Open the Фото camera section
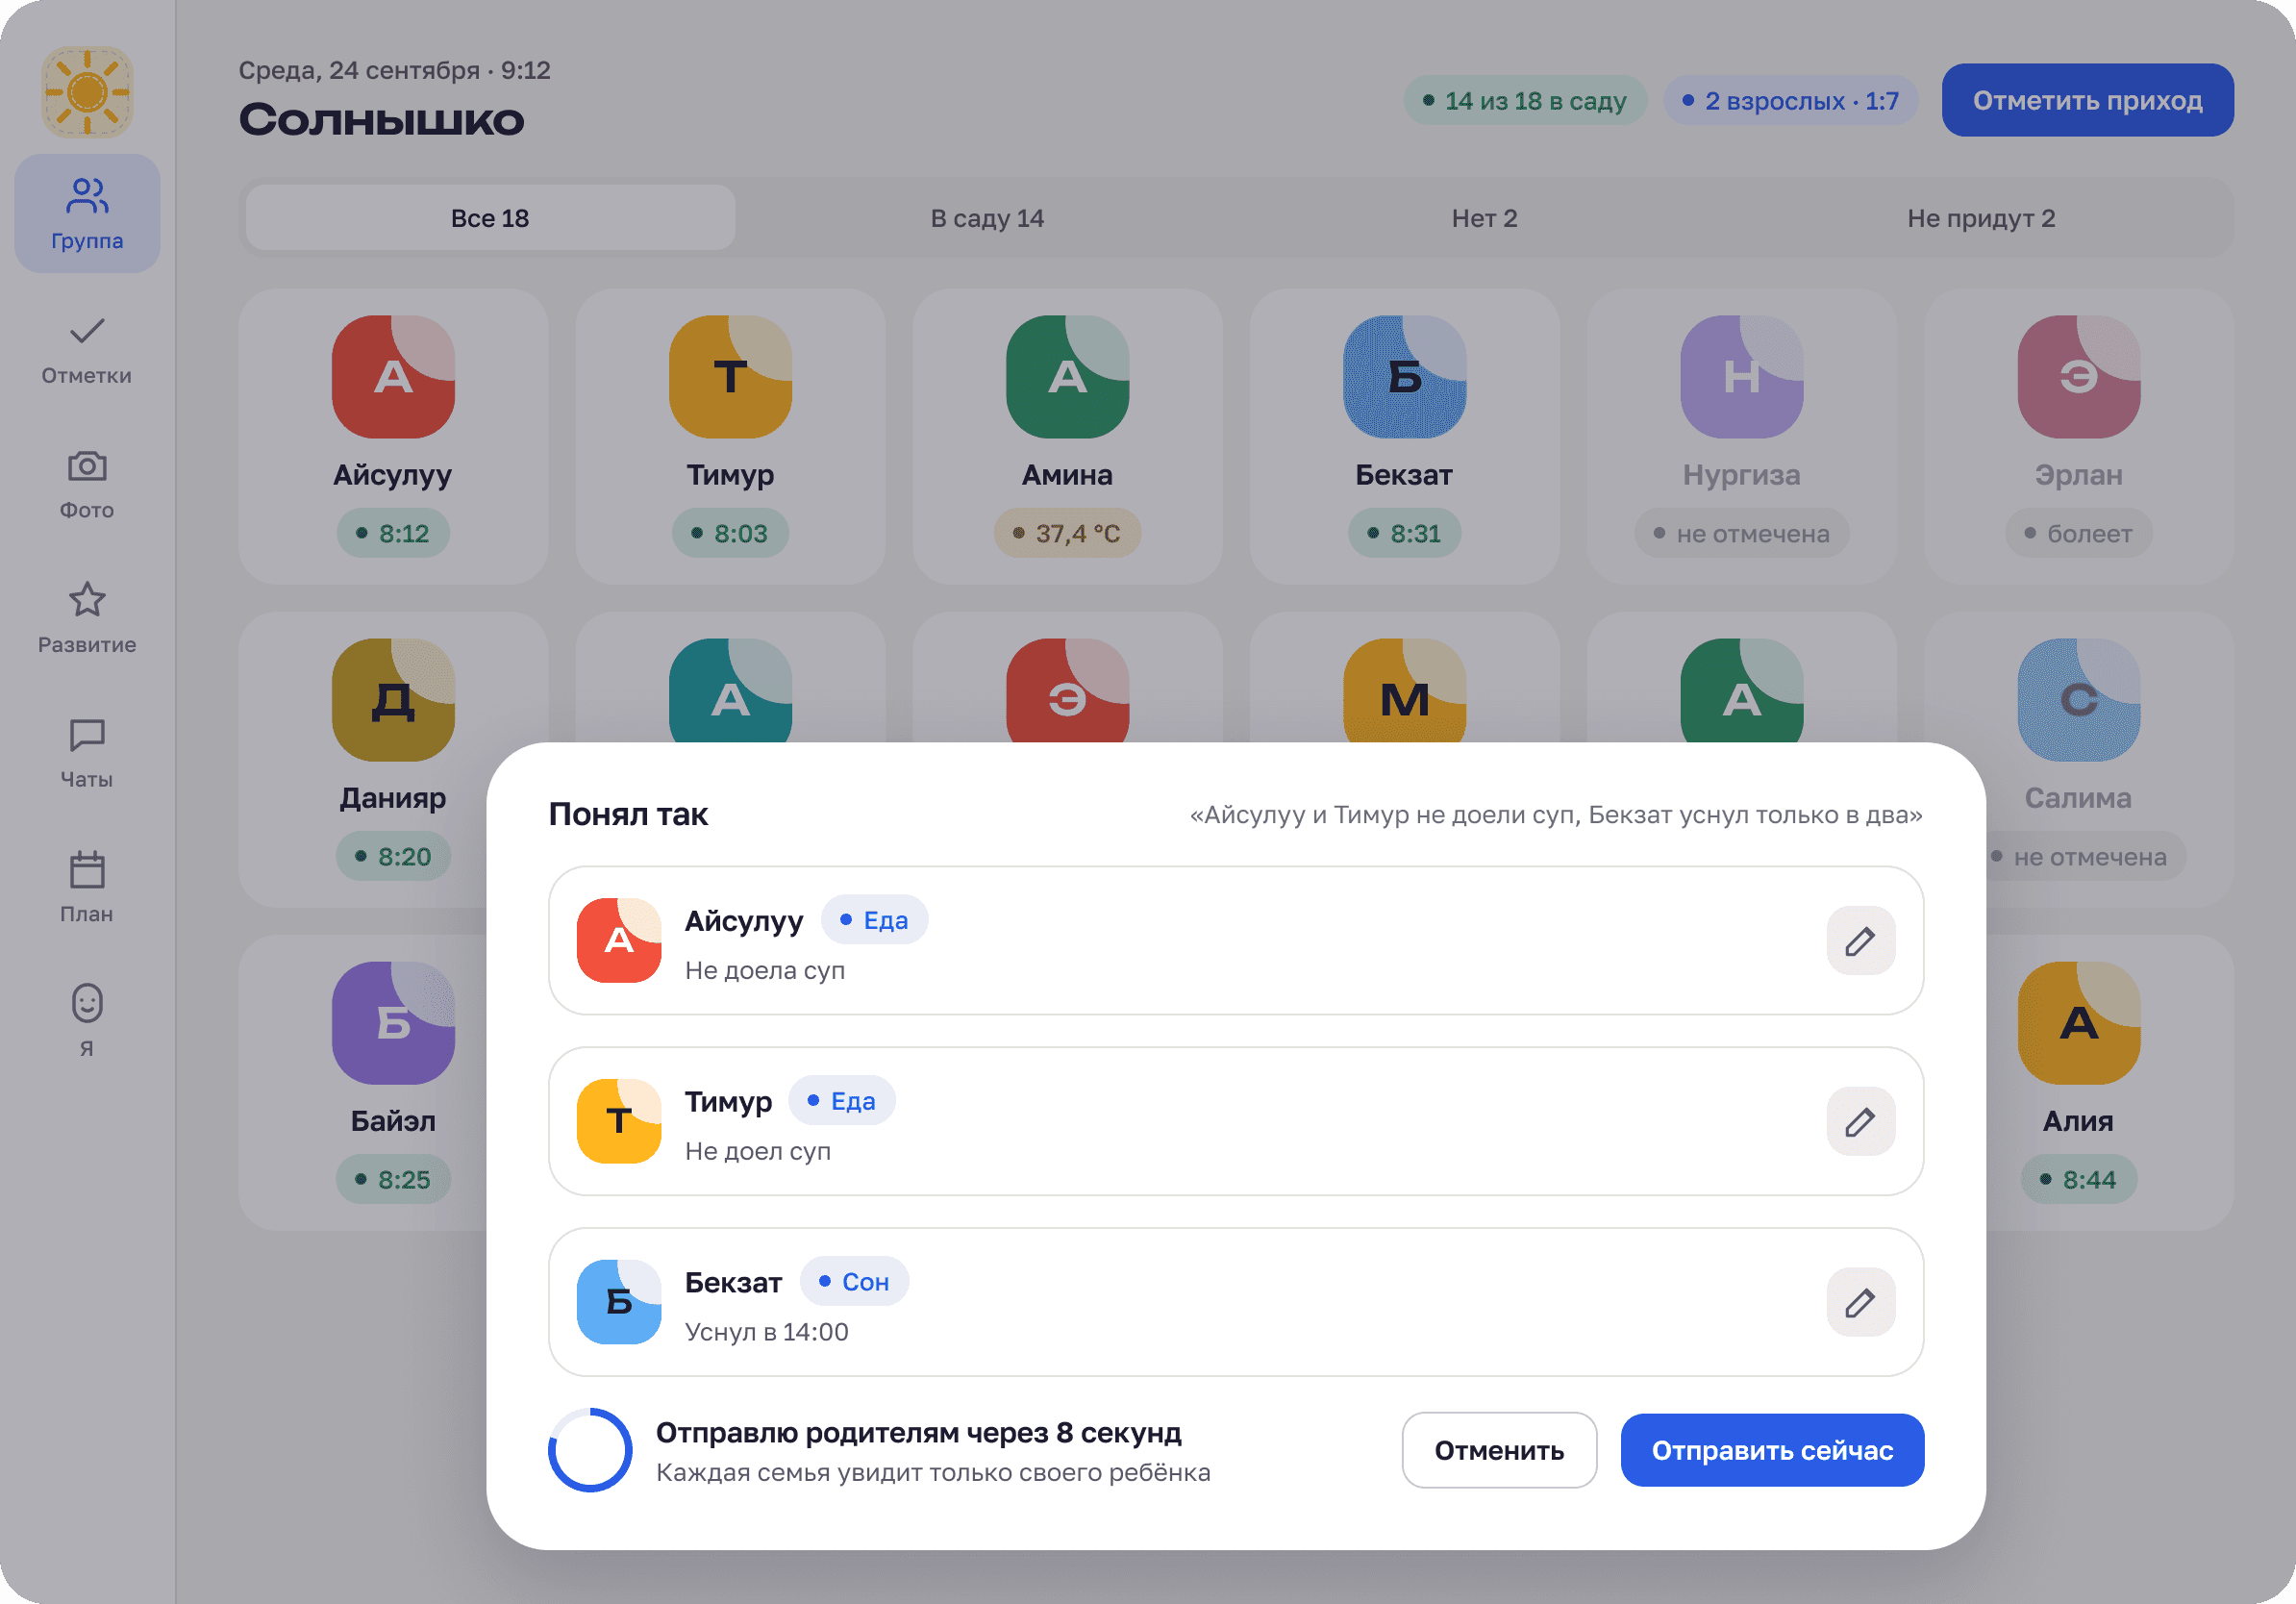This screenshot has width=2296, height=1604. 87,484
